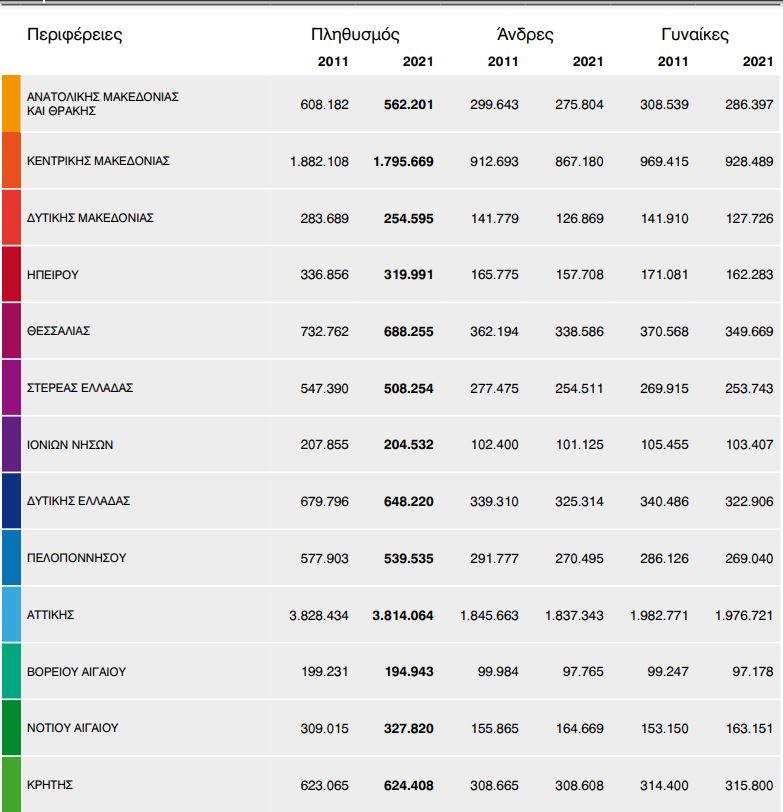
Task: Select the Γυναίκες column header
Action: [x=695, y=35]
